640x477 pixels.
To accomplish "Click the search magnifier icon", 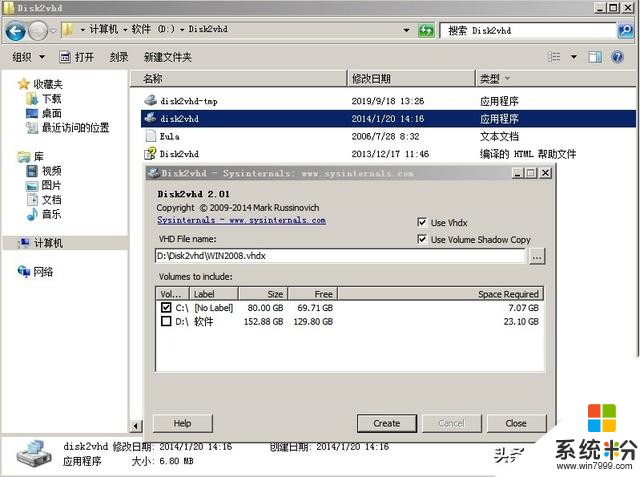I will point(625,31).
